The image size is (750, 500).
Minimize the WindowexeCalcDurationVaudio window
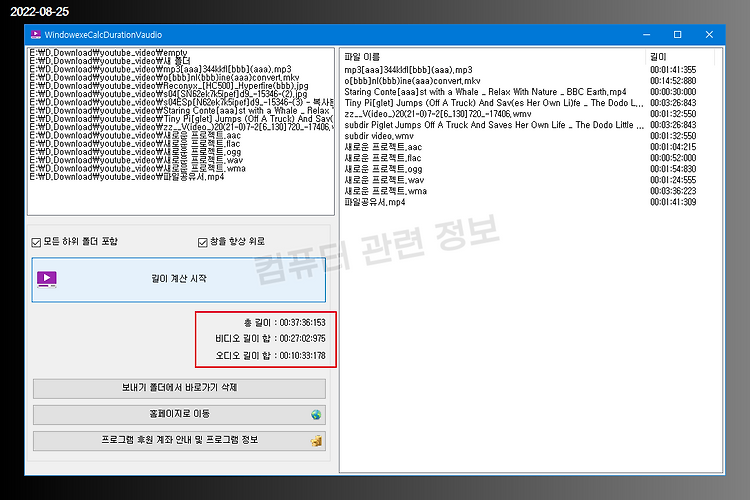(647, 34)
